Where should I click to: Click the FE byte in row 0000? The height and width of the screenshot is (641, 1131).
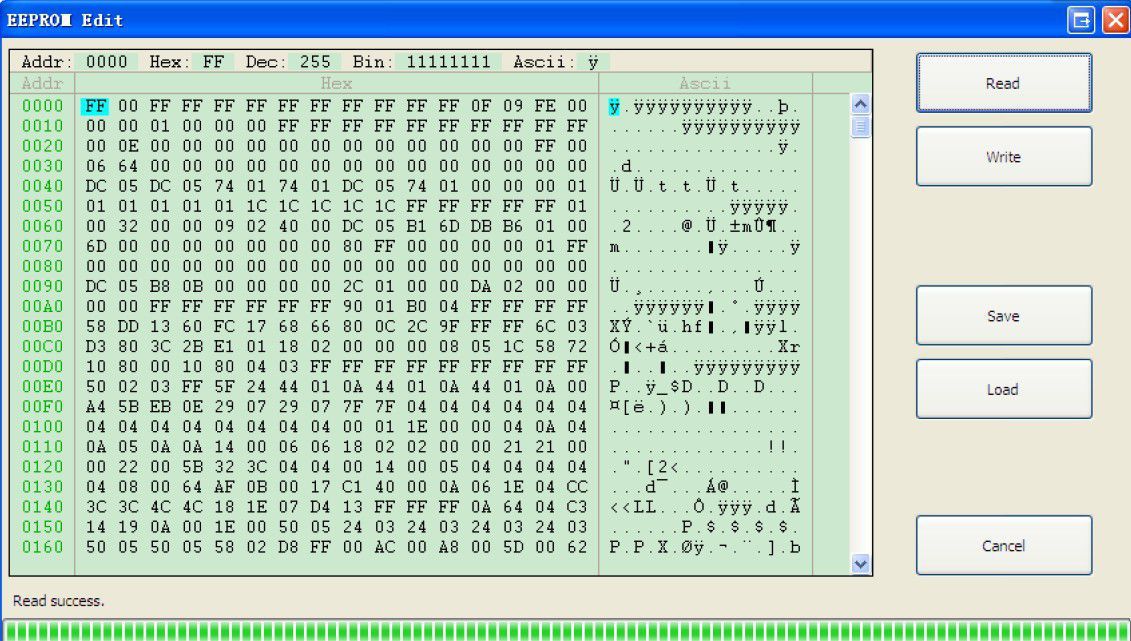[545, 106]
